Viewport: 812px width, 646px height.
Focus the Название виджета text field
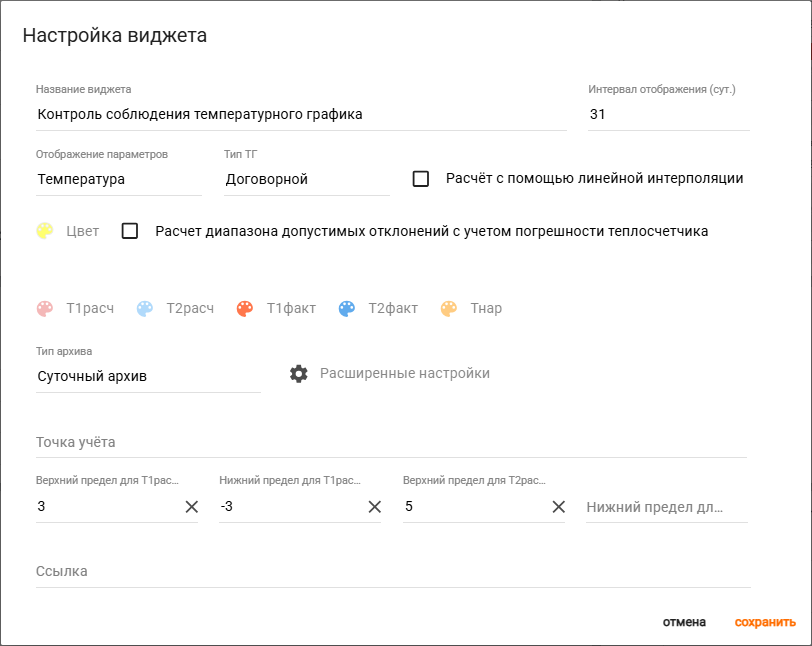[300, 115]
